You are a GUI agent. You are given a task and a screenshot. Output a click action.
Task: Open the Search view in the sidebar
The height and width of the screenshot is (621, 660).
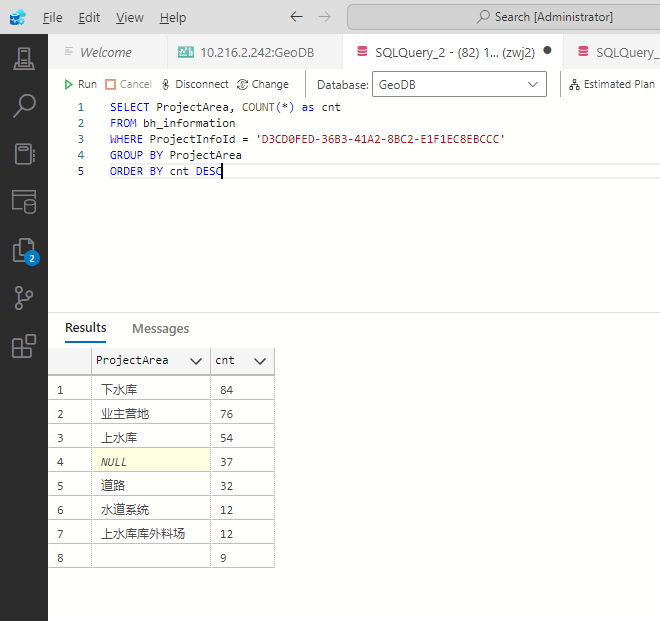23,105
